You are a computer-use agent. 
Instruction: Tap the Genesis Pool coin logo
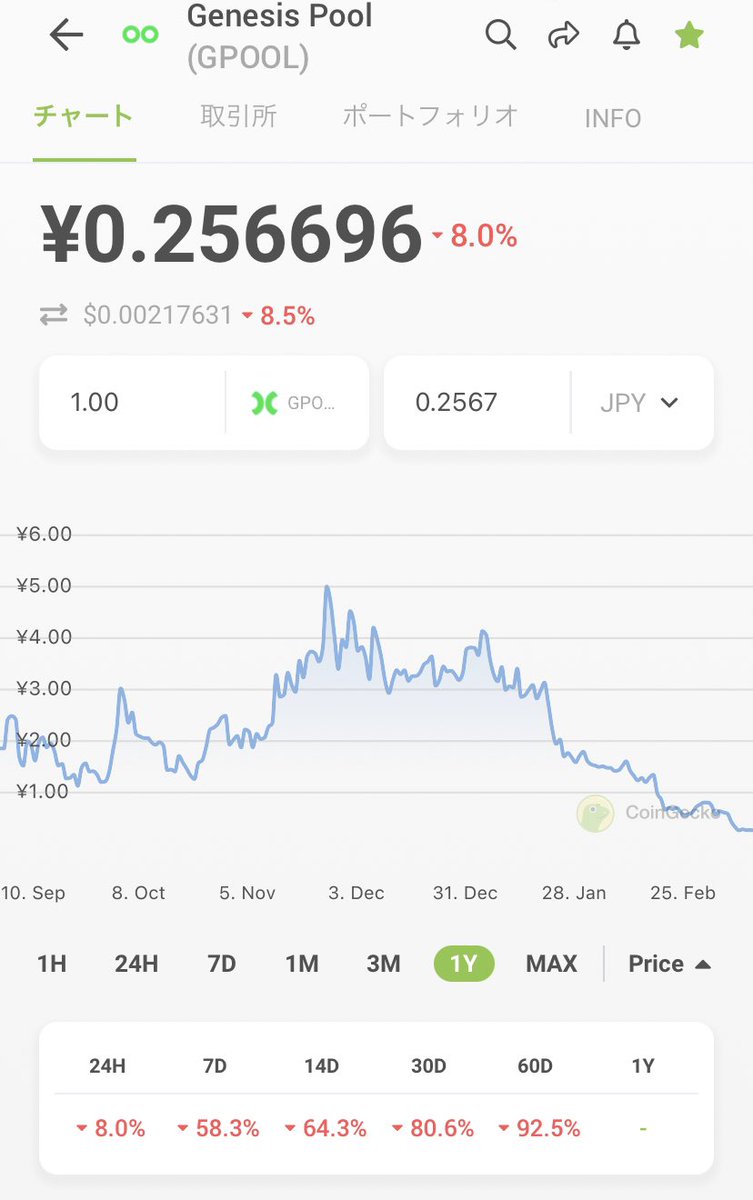point(140,35)
